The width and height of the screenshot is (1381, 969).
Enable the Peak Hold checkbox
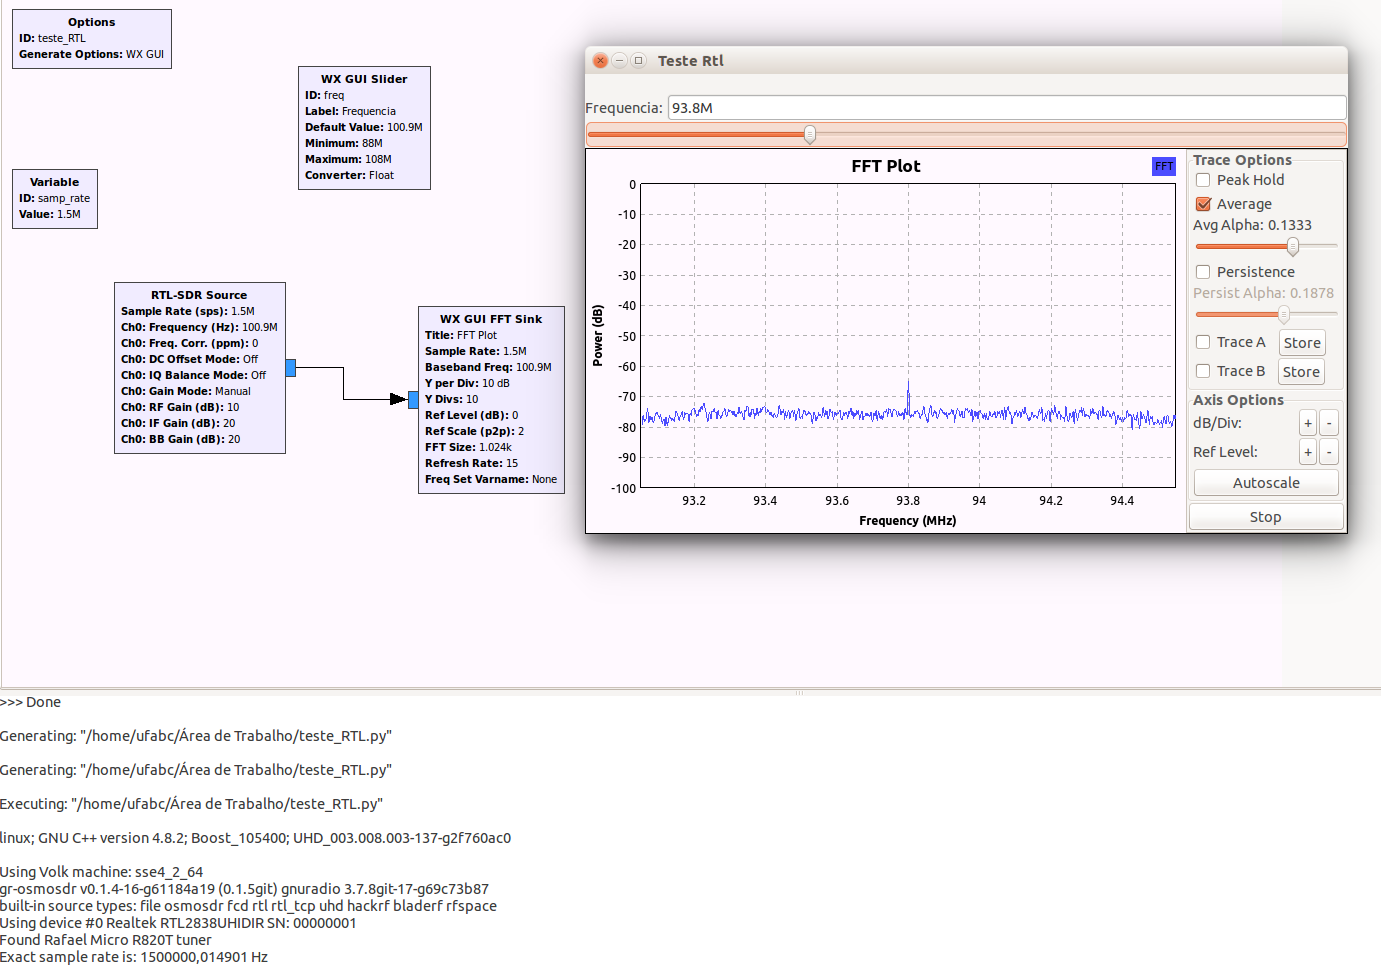pos(1203,180)
